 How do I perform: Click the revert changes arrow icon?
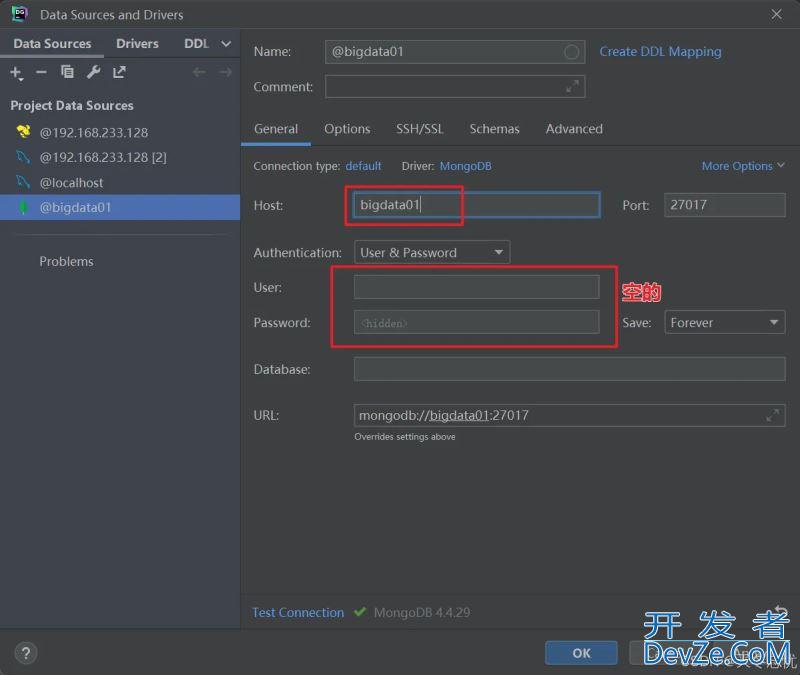[781, 611]
